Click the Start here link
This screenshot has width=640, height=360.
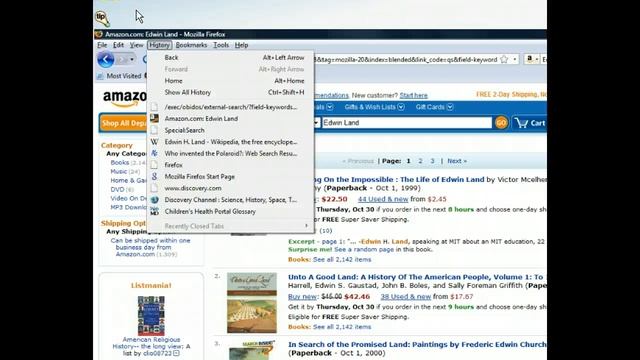pos(413,96)
